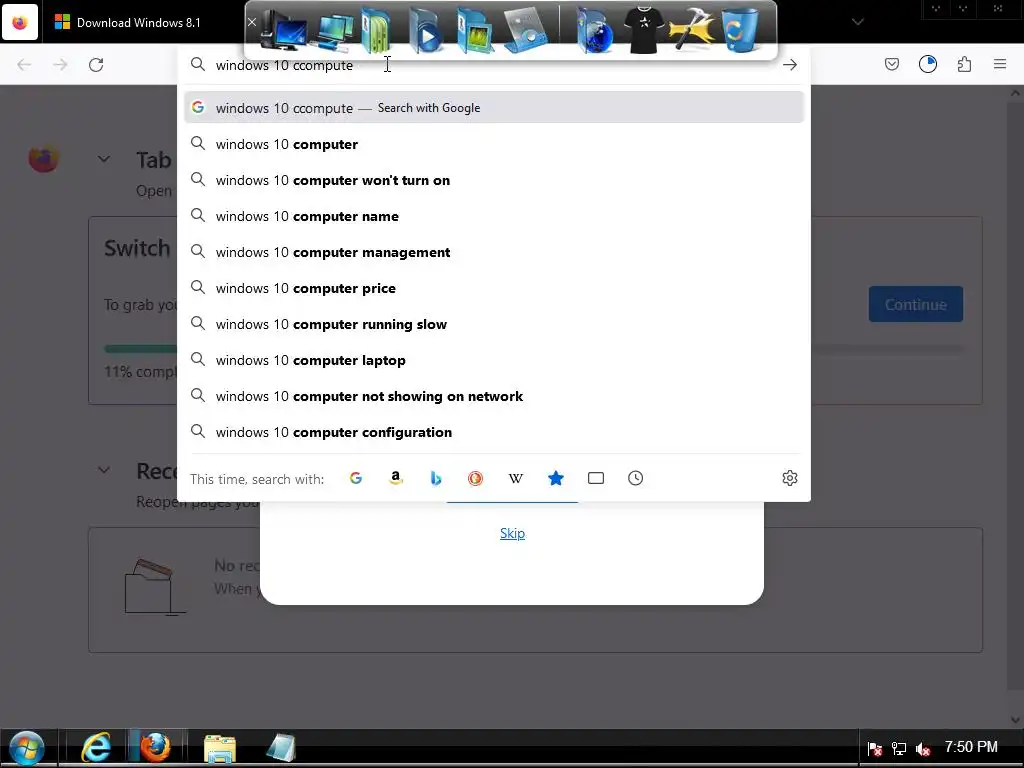Go back to the previous page
Viewport: 1024px width, 768px height.
(x=24, y=65)
